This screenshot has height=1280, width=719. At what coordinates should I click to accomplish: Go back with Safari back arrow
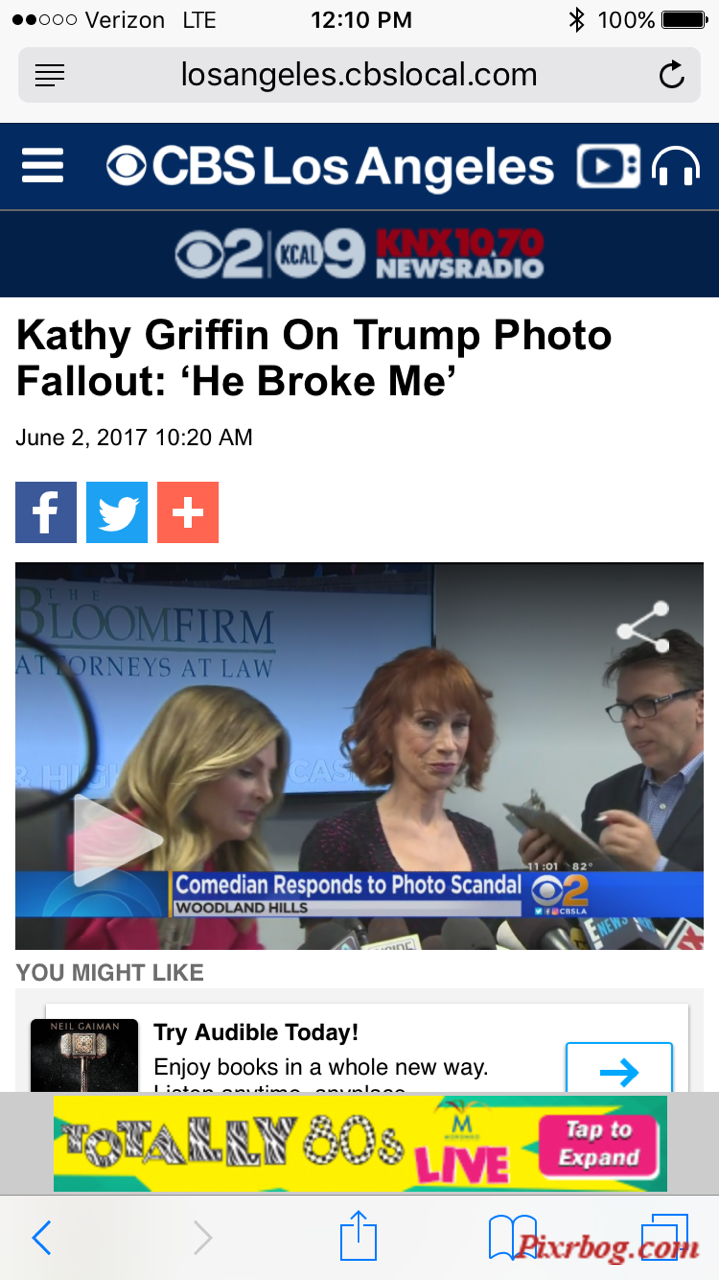point(41,1238)
